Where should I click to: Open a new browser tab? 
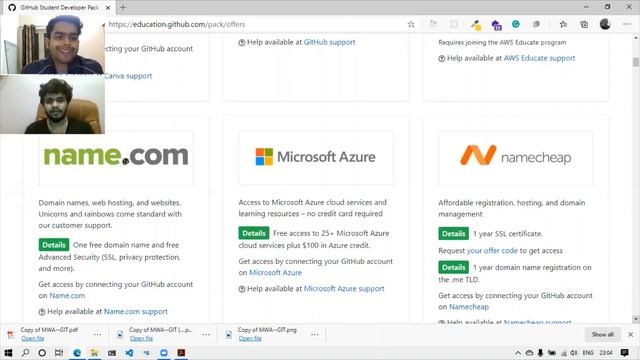pyautogui.click(x=123, y=7)
